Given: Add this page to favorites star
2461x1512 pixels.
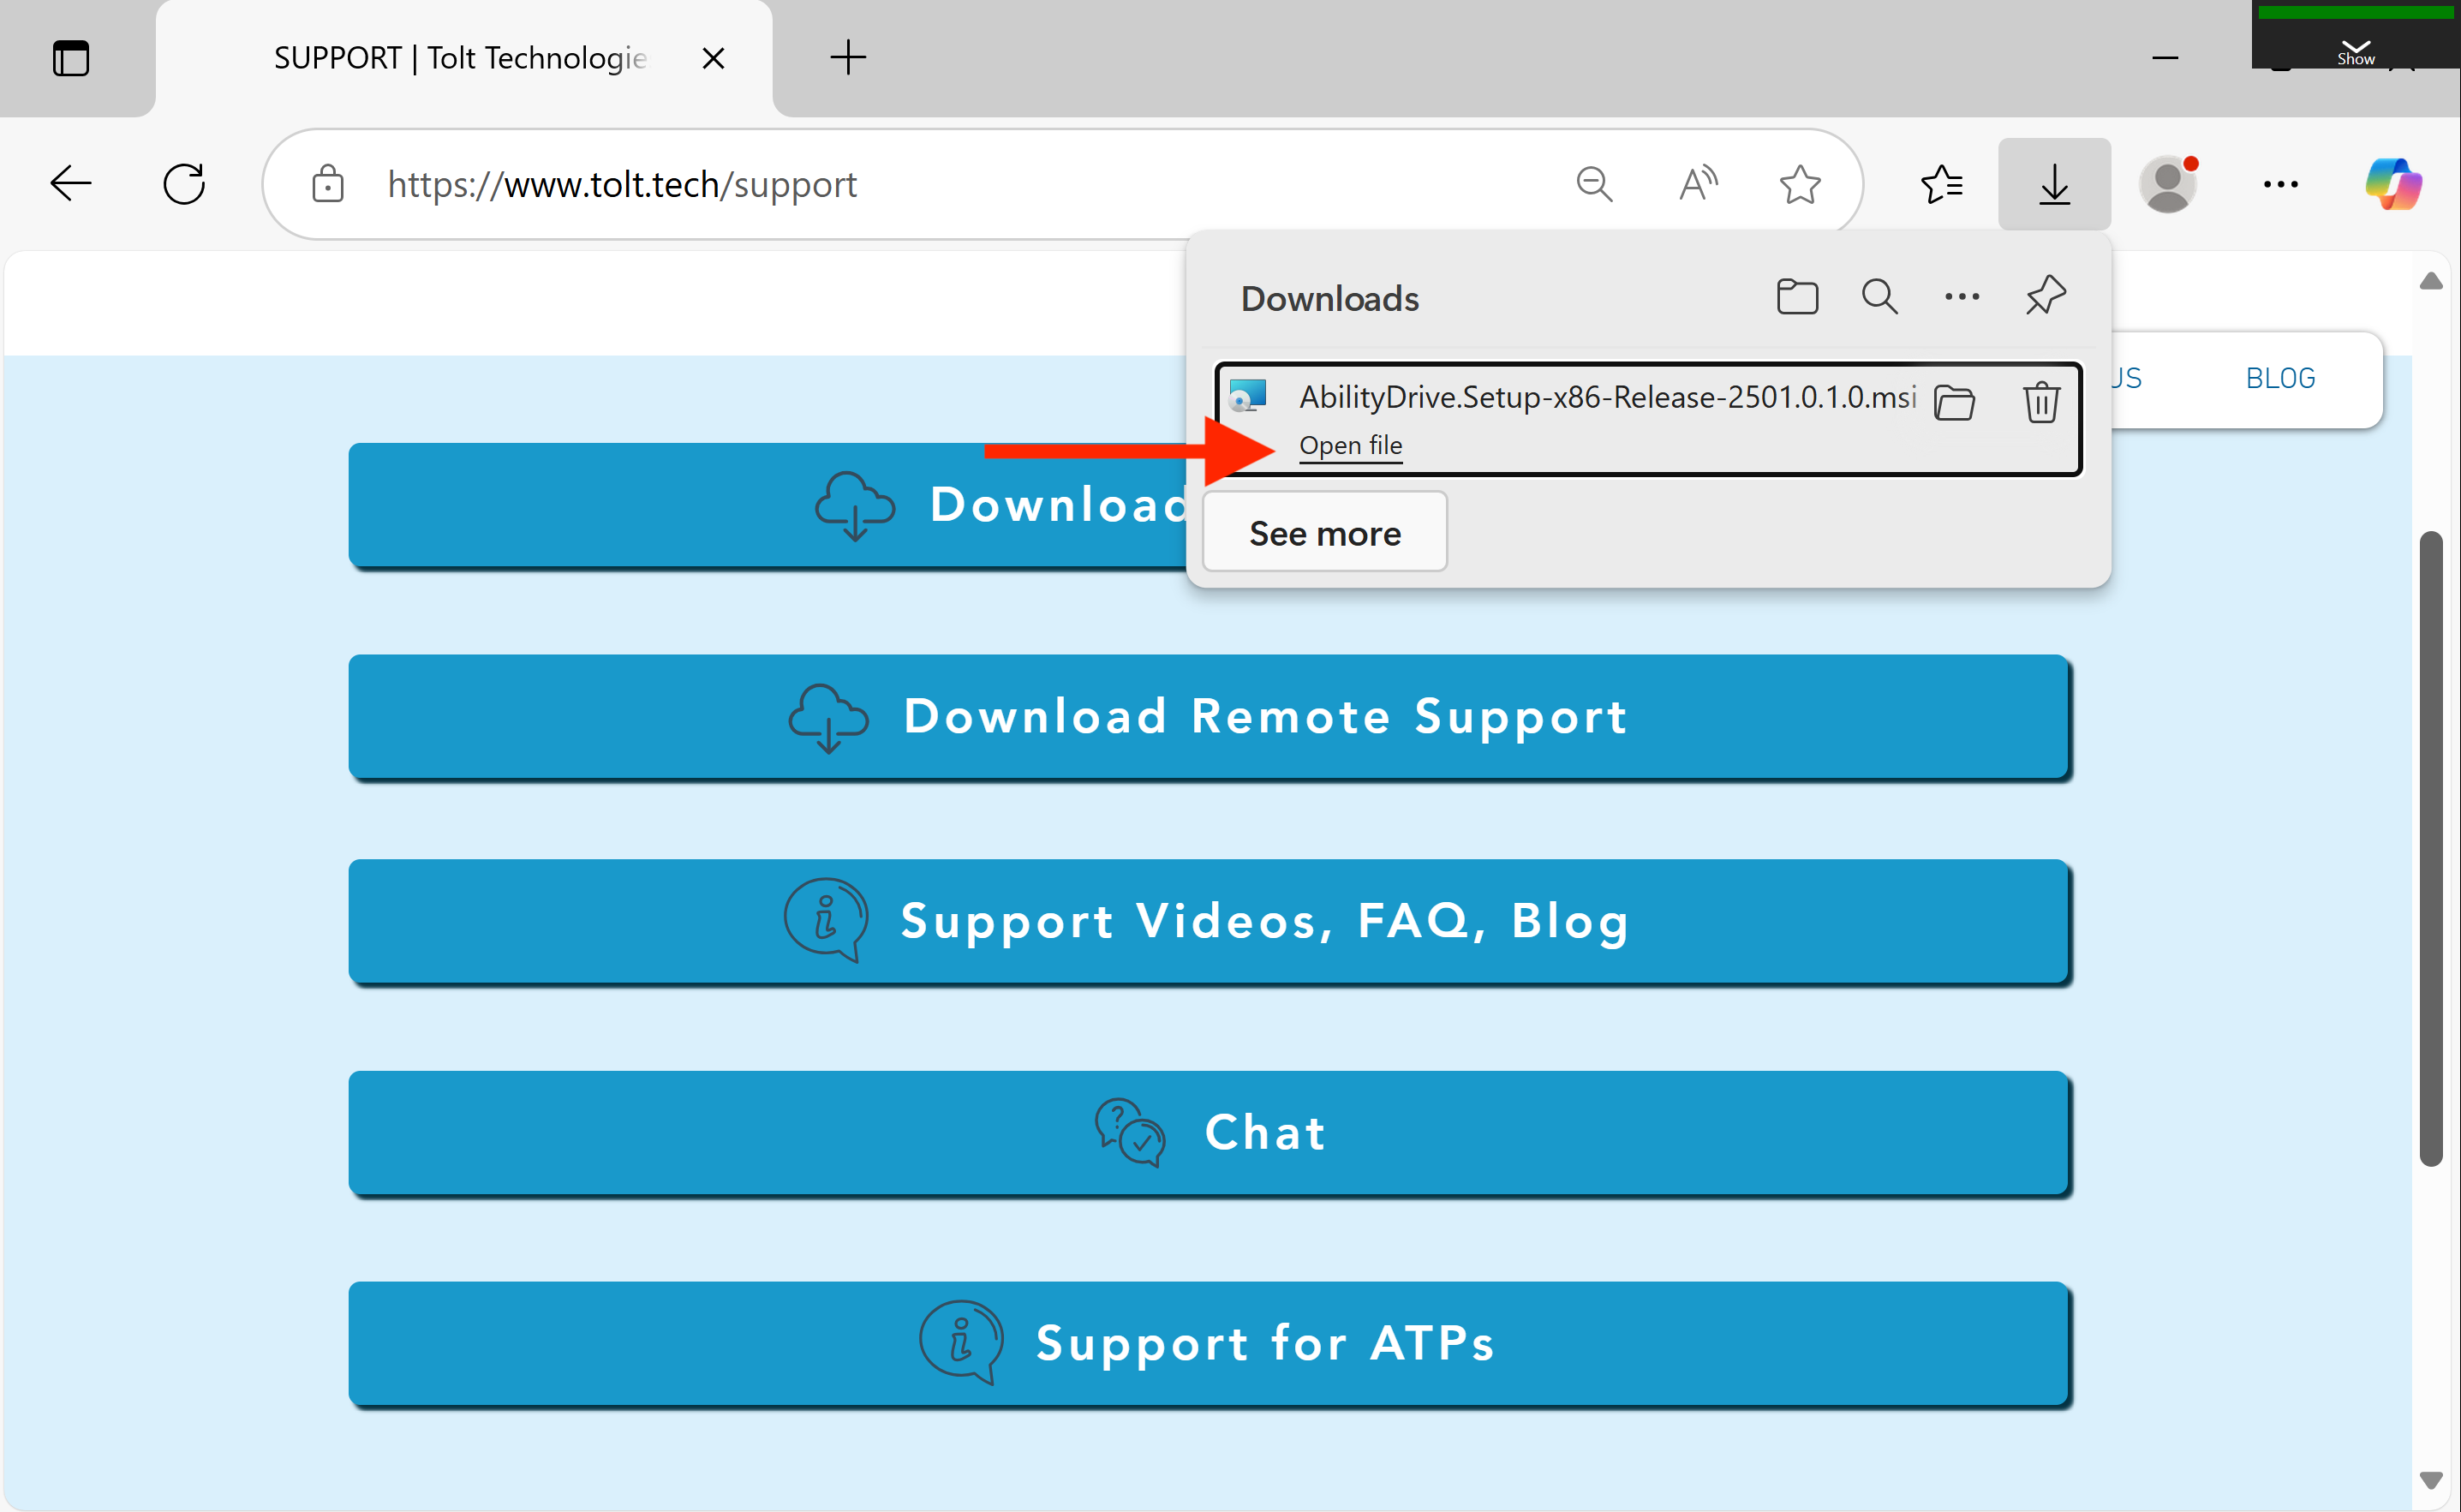Looking at the screenshot, I should (1799, 184).
